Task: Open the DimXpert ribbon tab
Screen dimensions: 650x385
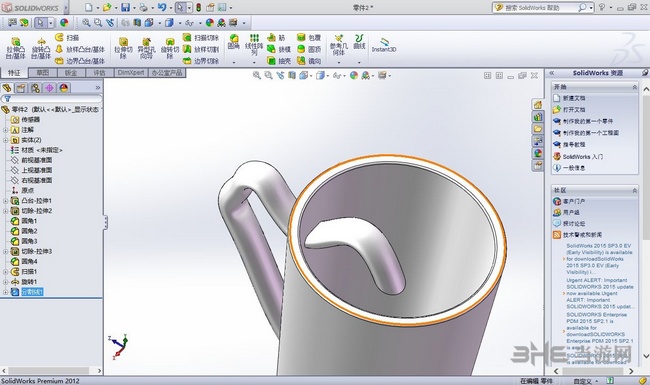Action: [x=131, y=73]
